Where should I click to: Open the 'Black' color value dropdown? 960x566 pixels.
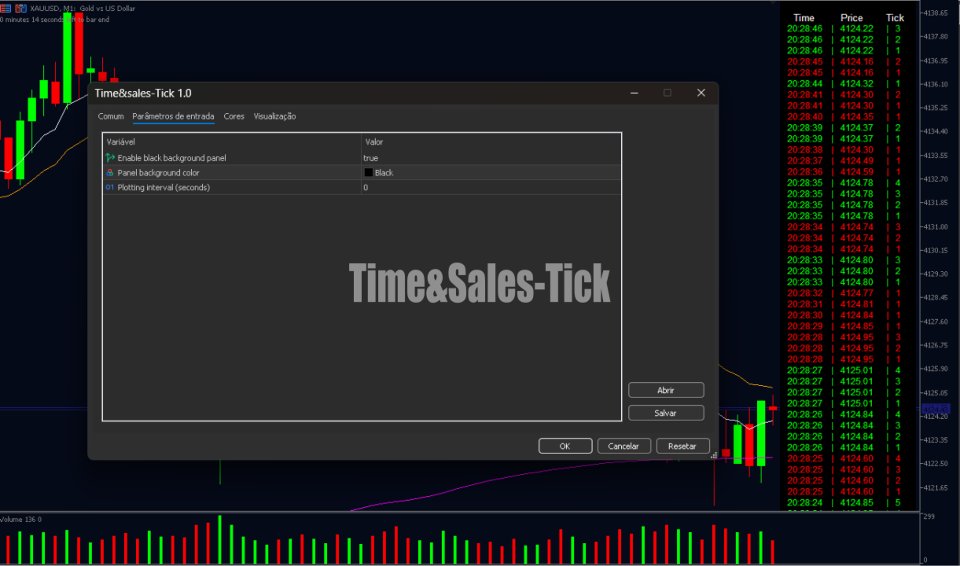click(384, 173)
